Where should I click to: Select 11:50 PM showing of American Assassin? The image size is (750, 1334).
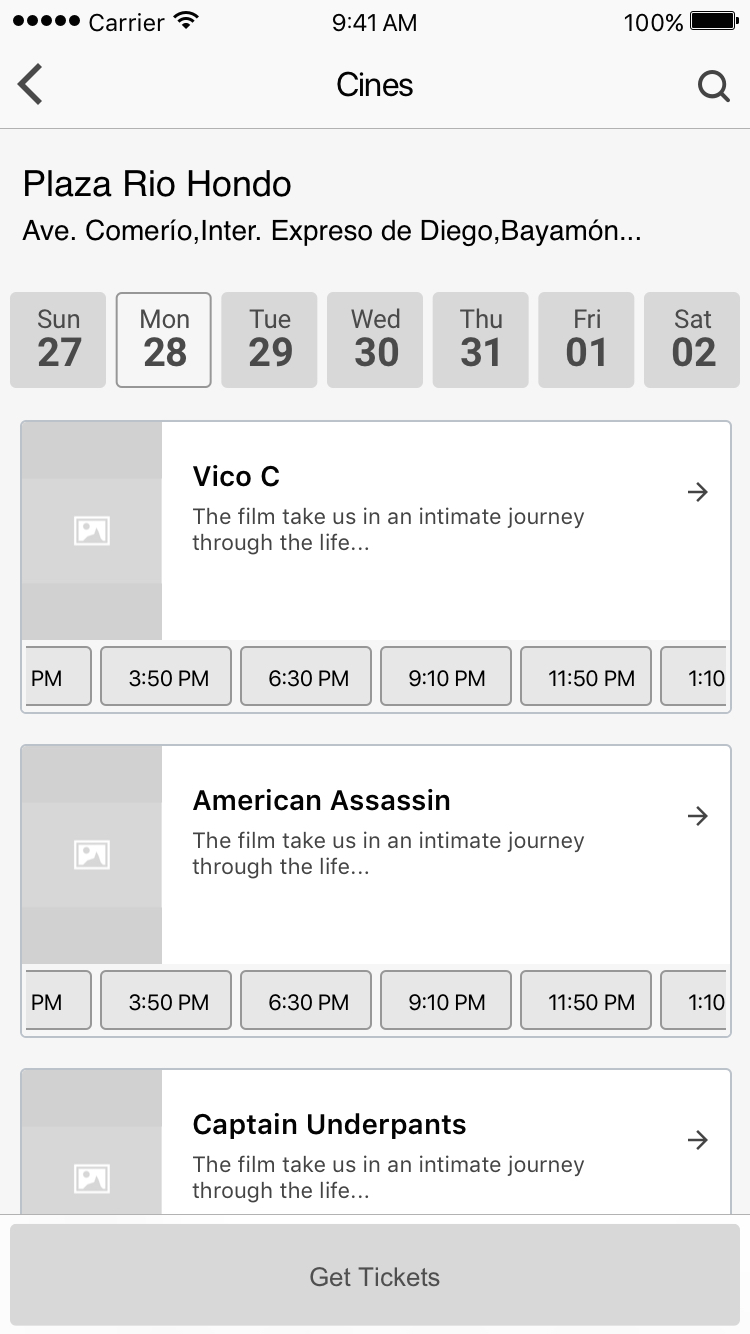pyautogui.click(x=585, y=1000)
